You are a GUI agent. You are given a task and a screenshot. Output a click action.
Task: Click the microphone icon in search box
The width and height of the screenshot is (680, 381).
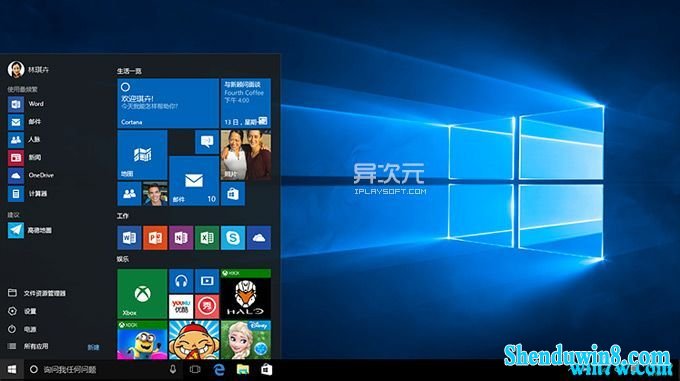click(173, 370)
